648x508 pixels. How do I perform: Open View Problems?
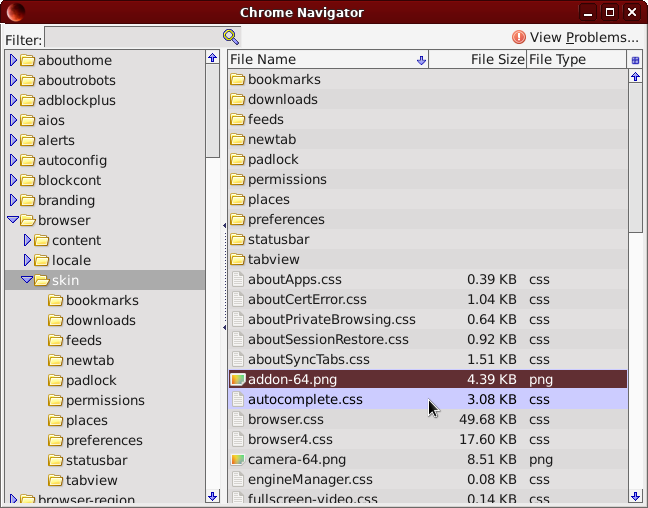[575, 37]
